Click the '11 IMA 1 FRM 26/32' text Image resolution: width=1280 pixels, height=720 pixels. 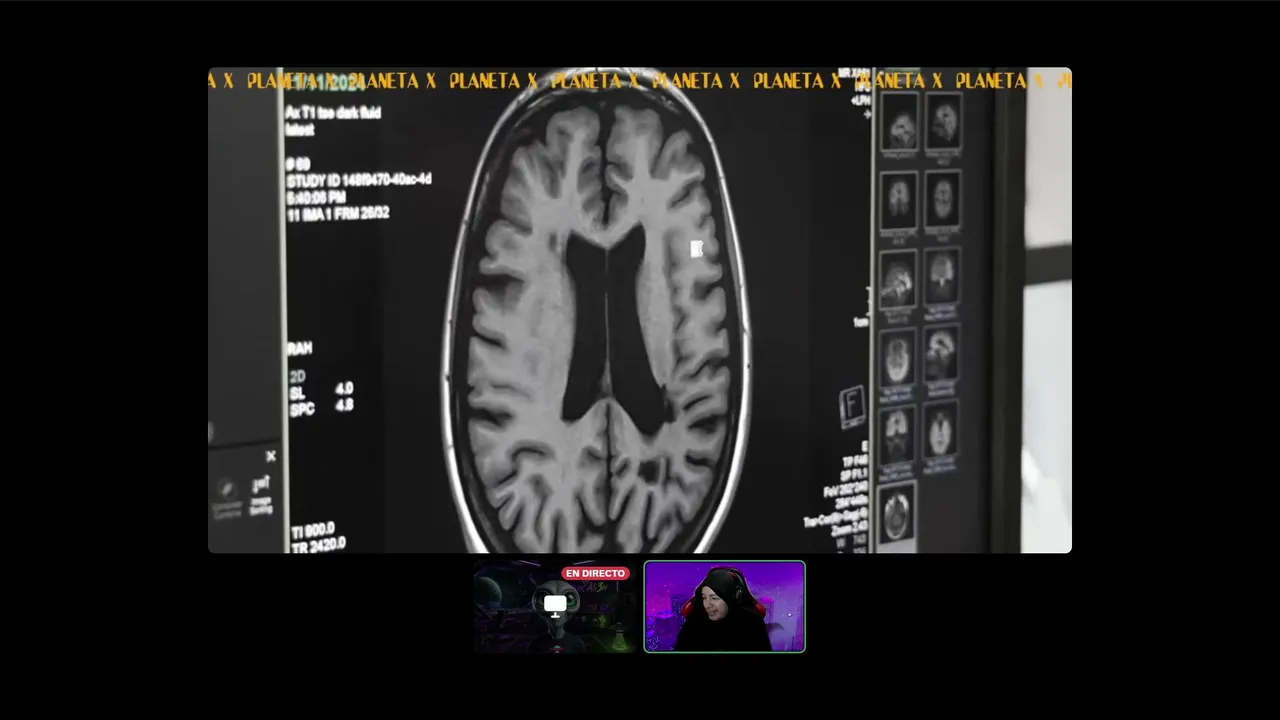(x=338, y=214)
